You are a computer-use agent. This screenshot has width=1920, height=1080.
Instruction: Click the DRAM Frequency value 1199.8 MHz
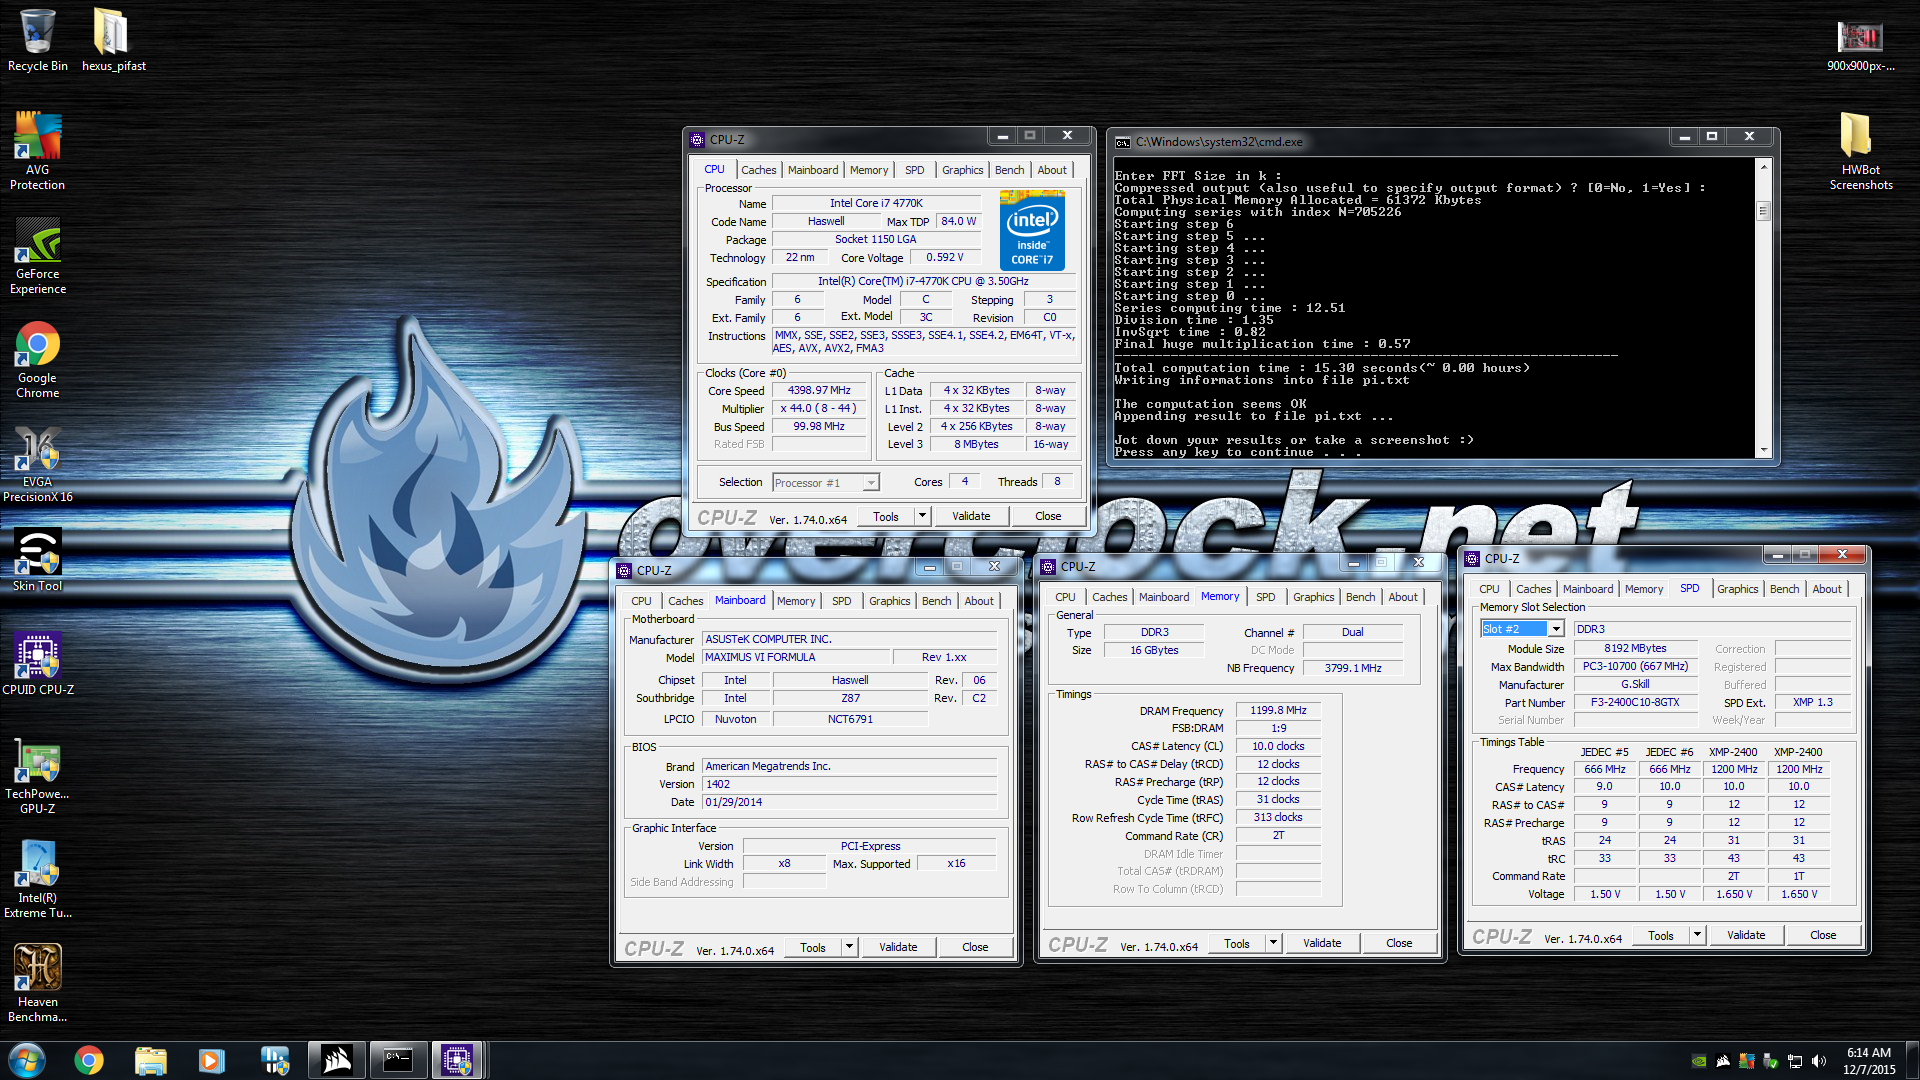click(x=1278, y=711)
